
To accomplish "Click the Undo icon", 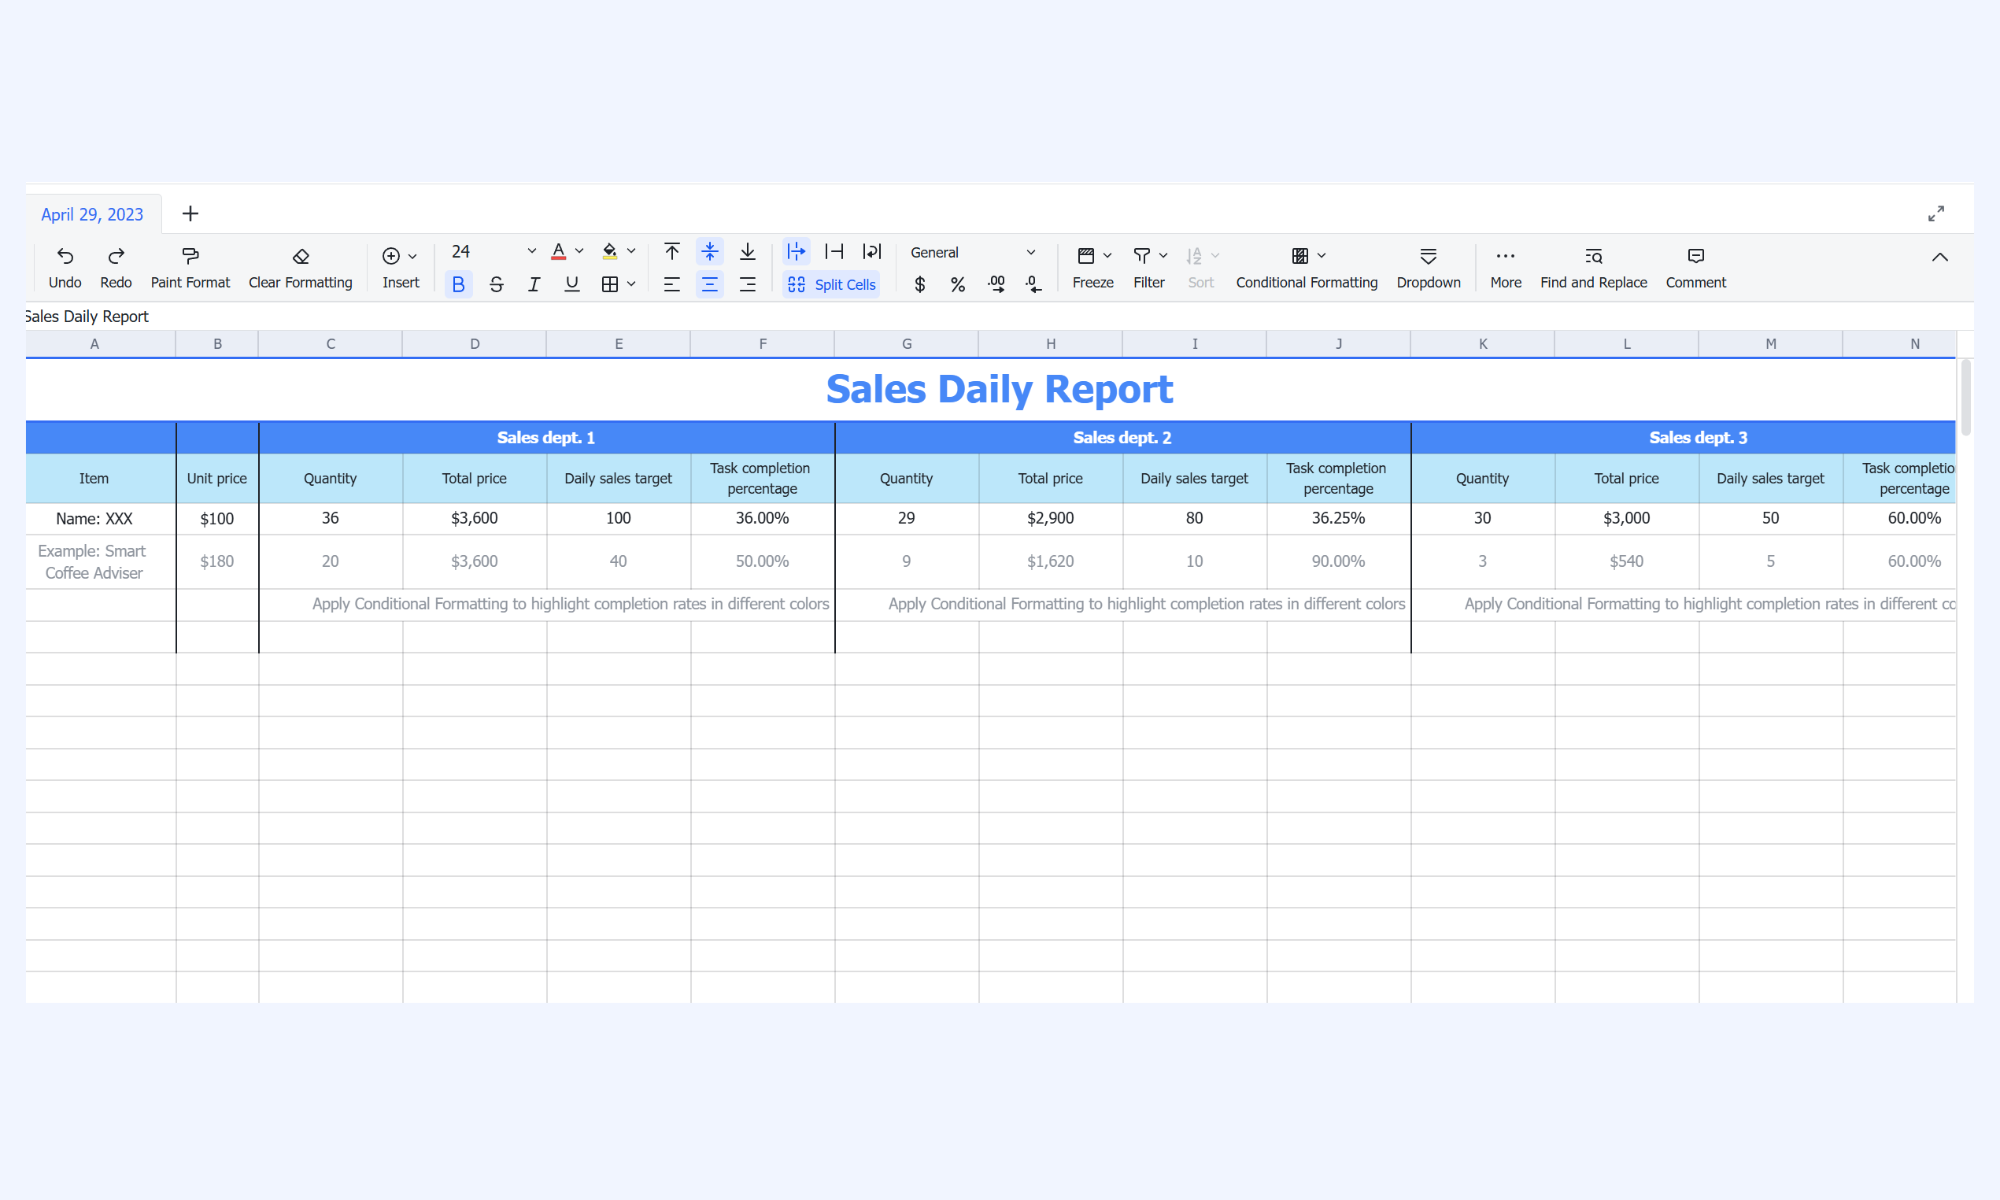I will [65, 256].
